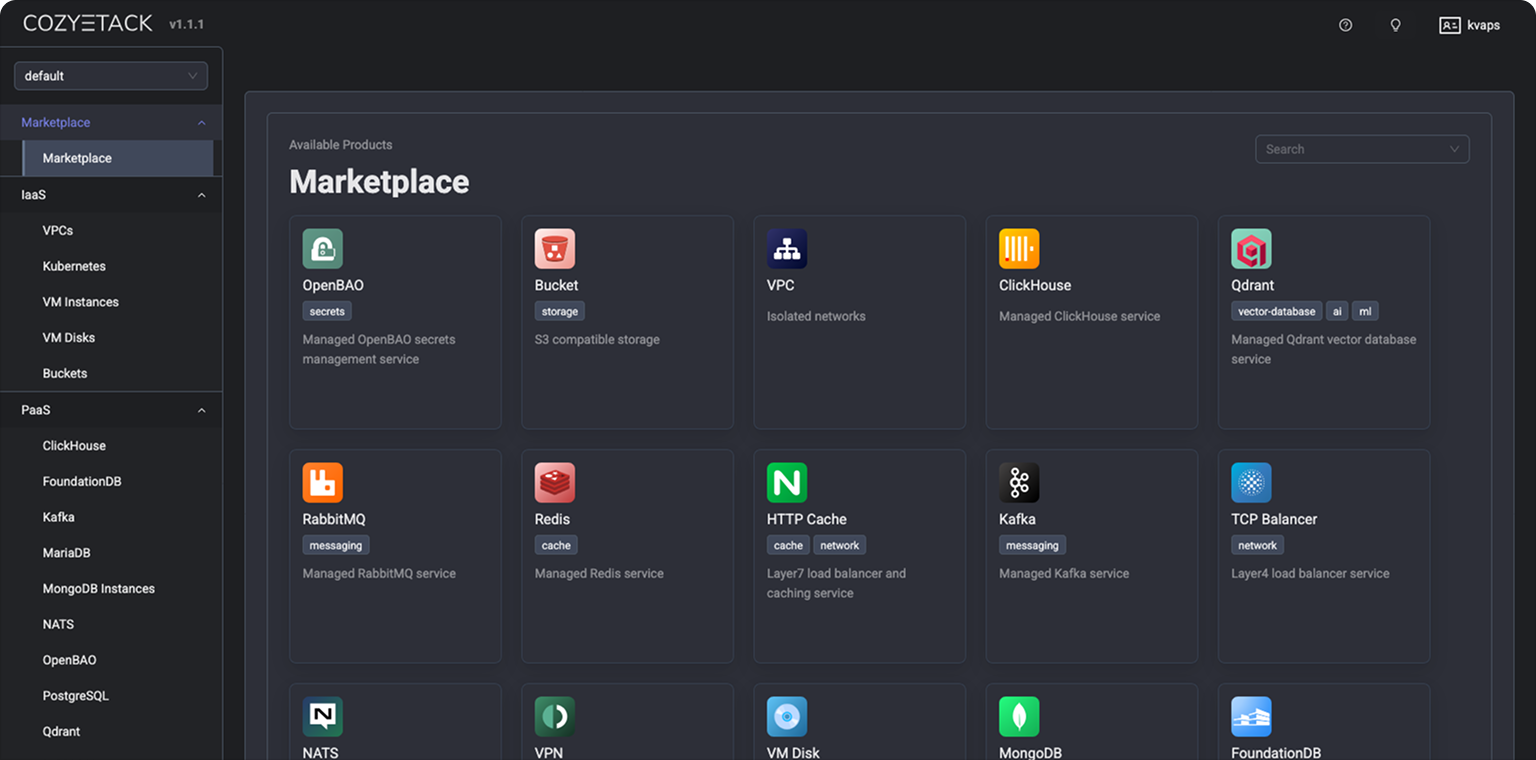
Task: Click the kvaps username
Action: click(1483, 25)
